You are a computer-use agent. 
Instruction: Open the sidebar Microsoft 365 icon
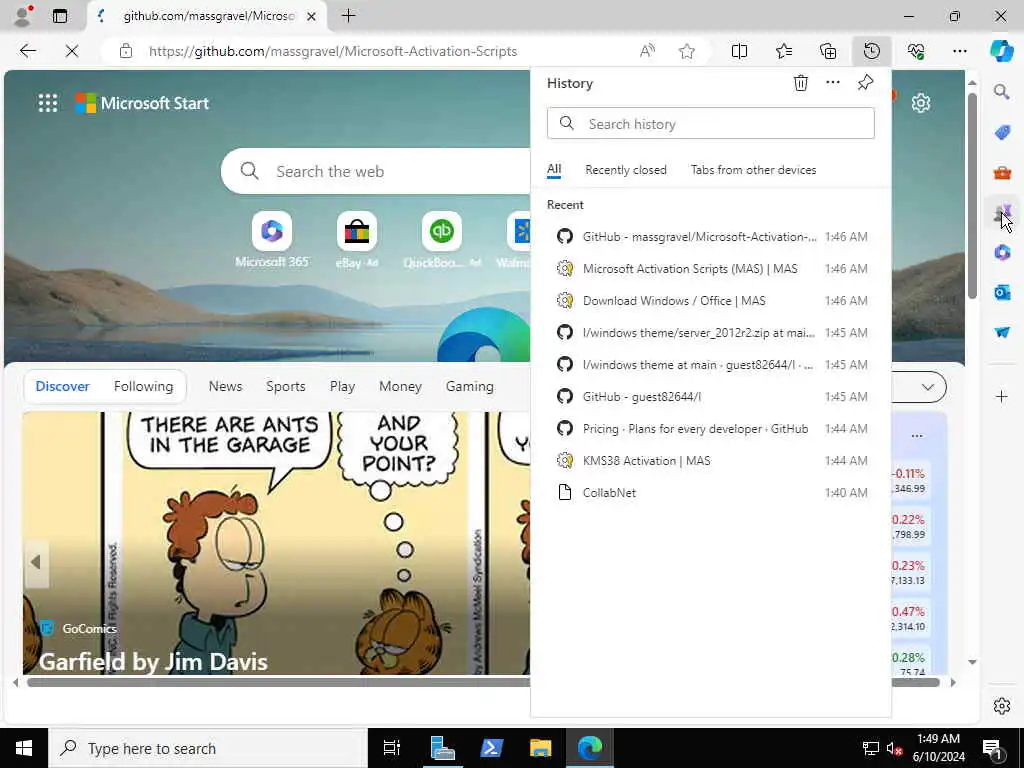click(x=1002, y=252)
